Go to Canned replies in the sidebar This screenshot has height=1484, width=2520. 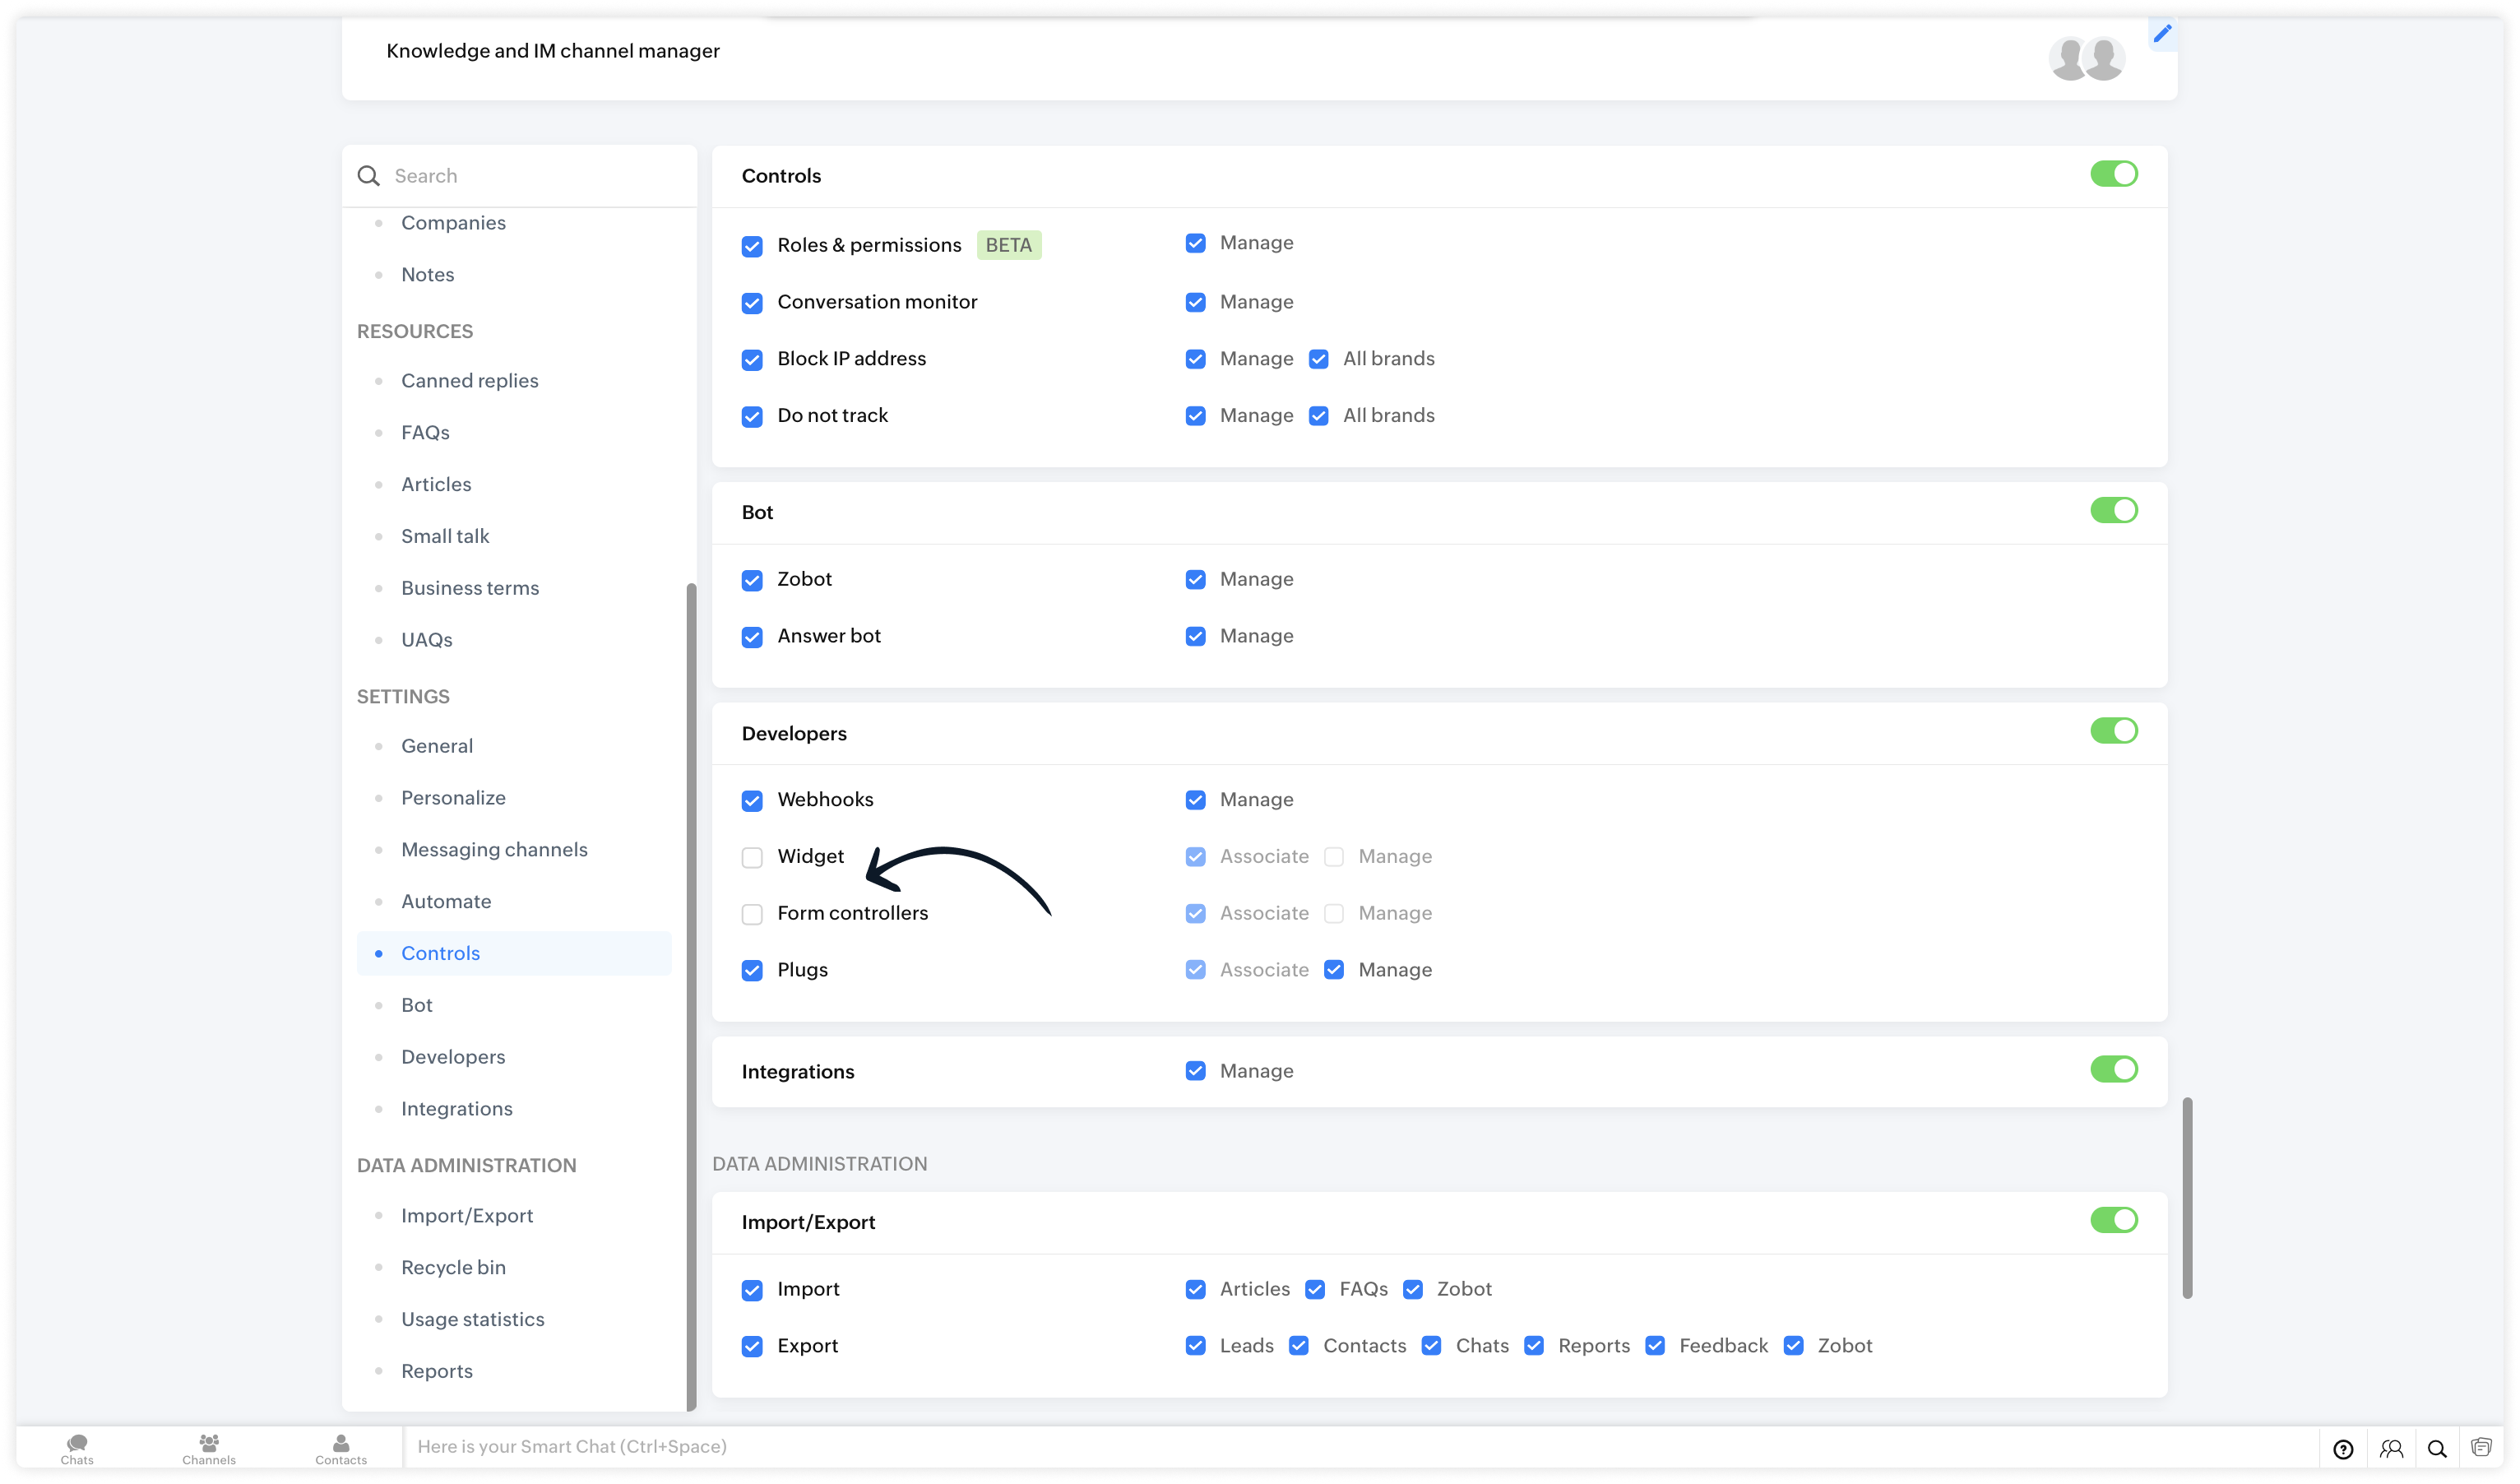point(469,380)
